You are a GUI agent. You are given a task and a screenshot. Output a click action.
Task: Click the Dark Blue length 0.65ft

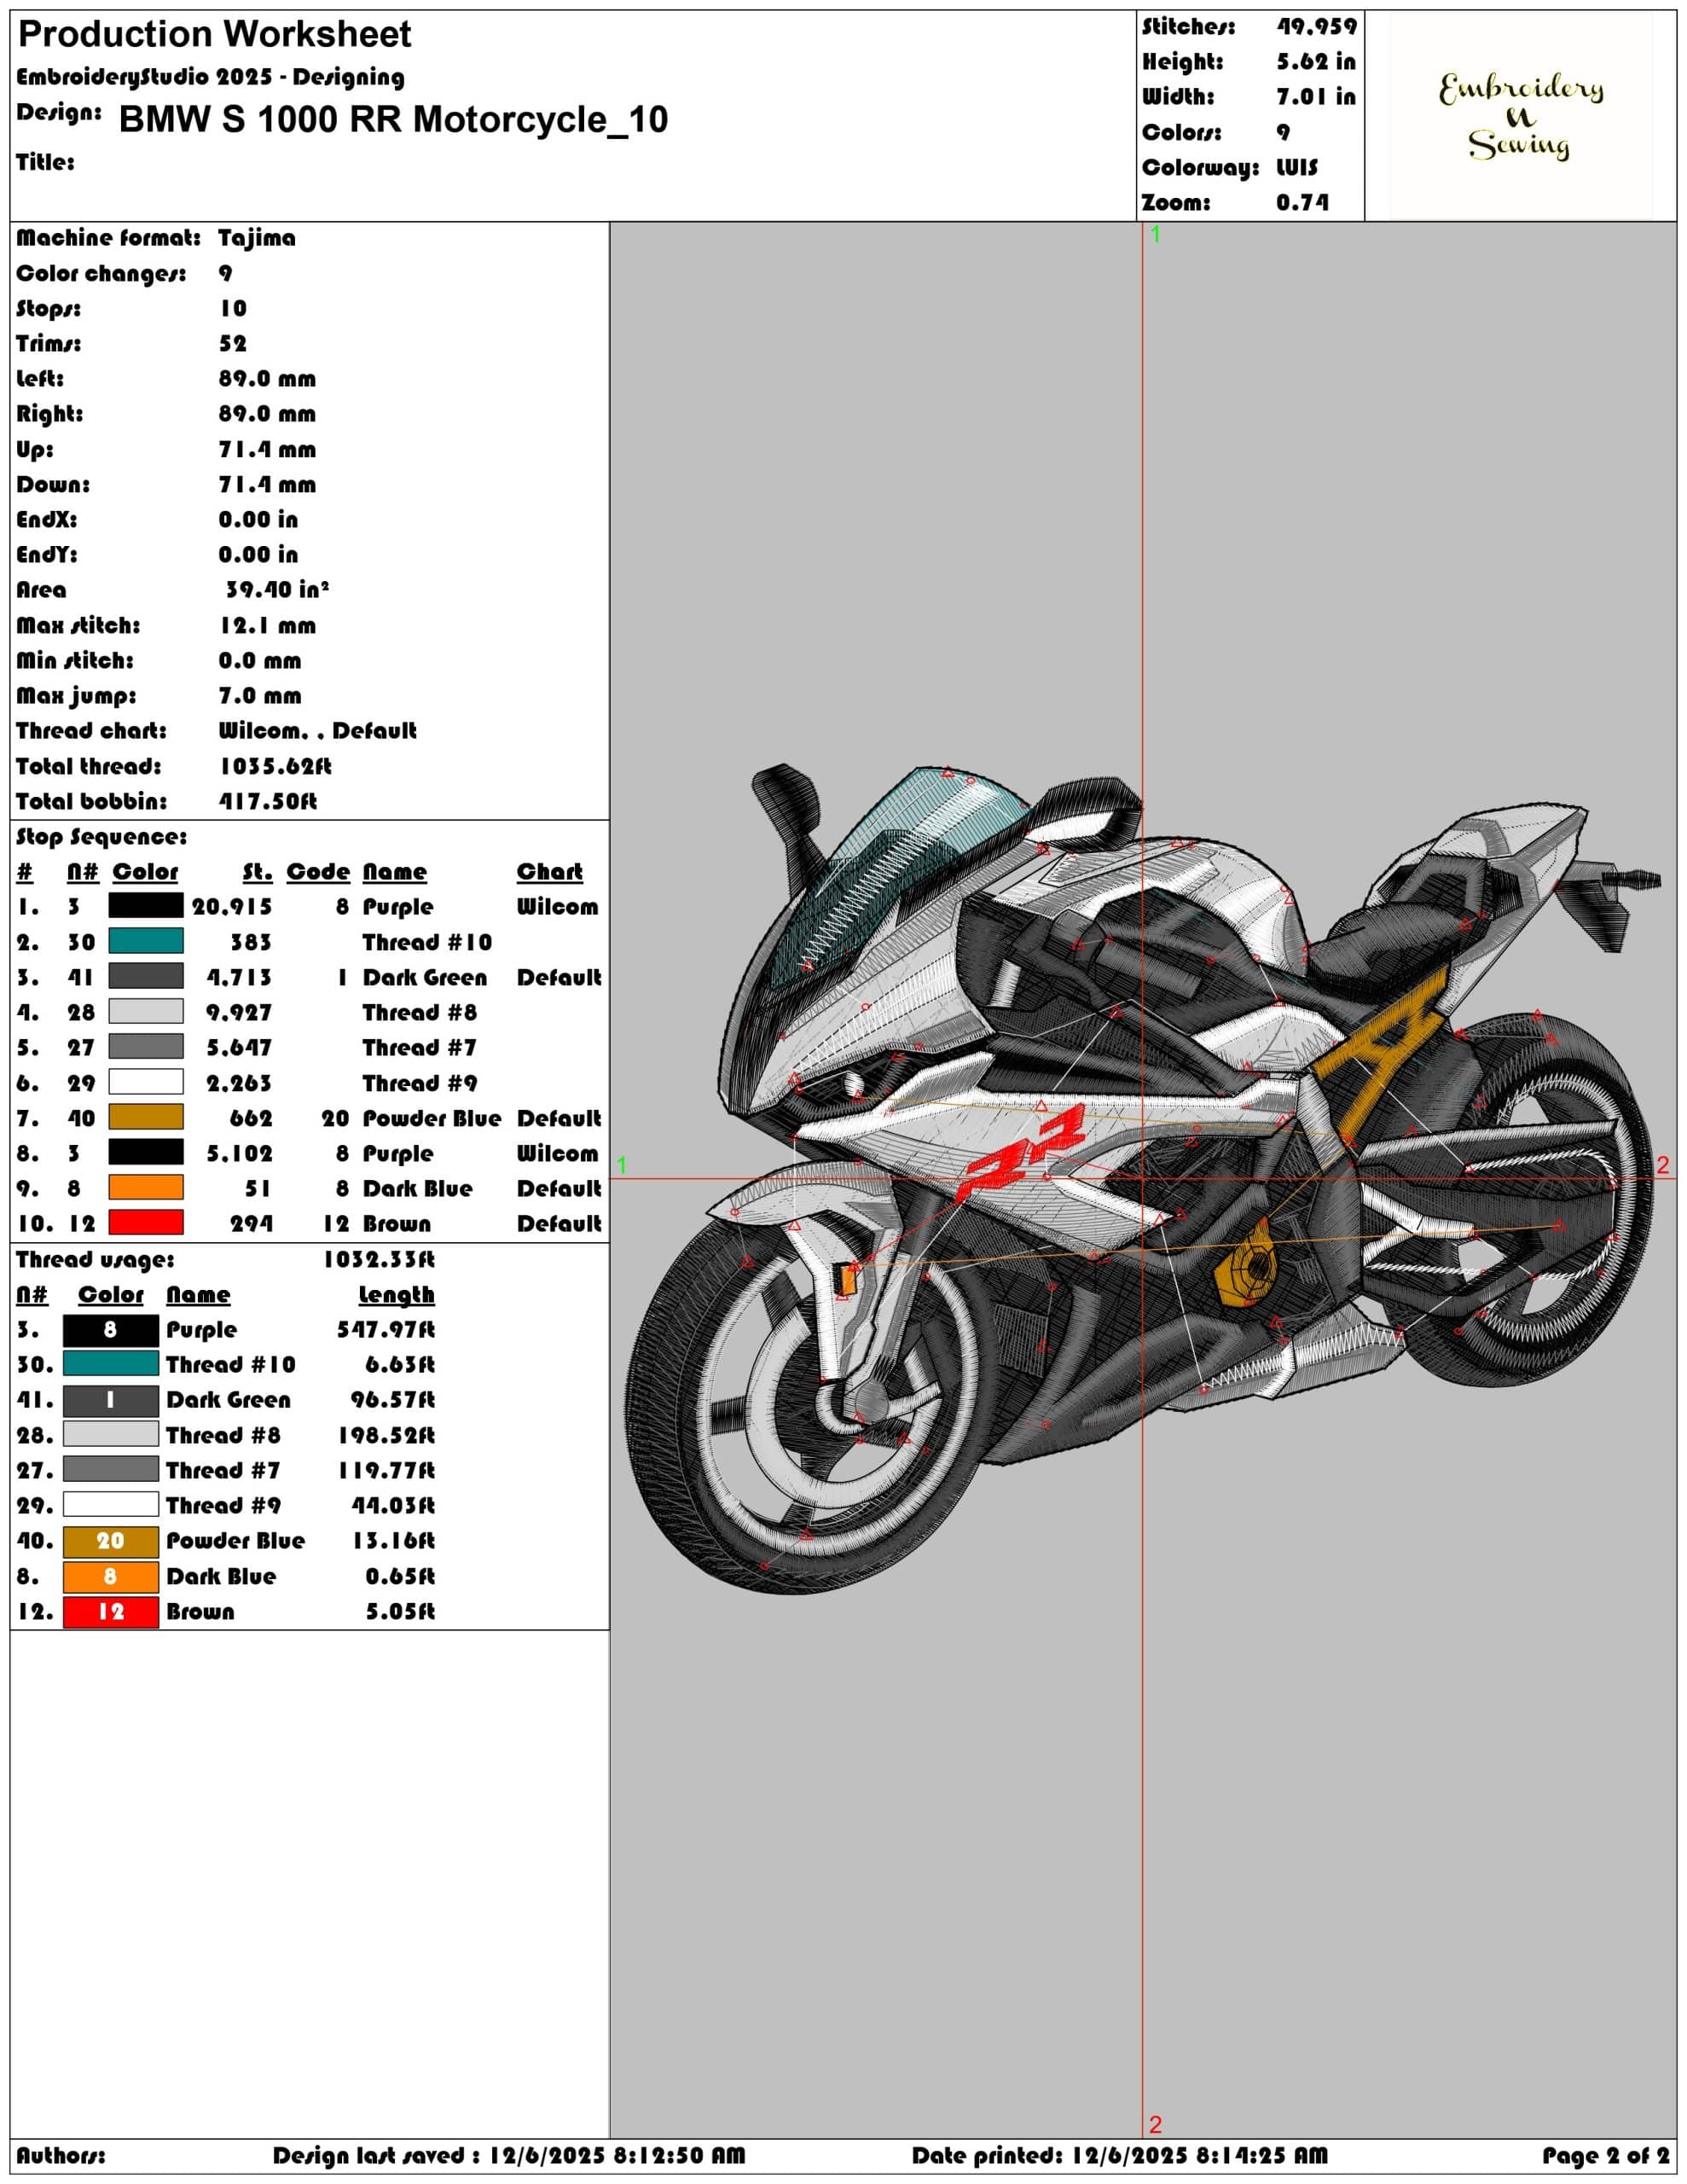coord(400,1577)
